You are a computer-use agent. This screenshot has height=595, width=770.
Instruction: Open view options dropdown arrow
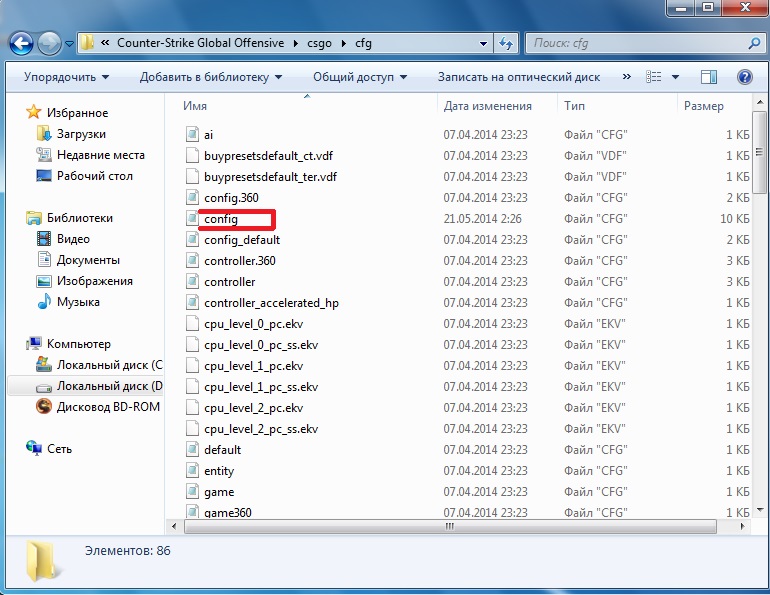coord(675,77)
